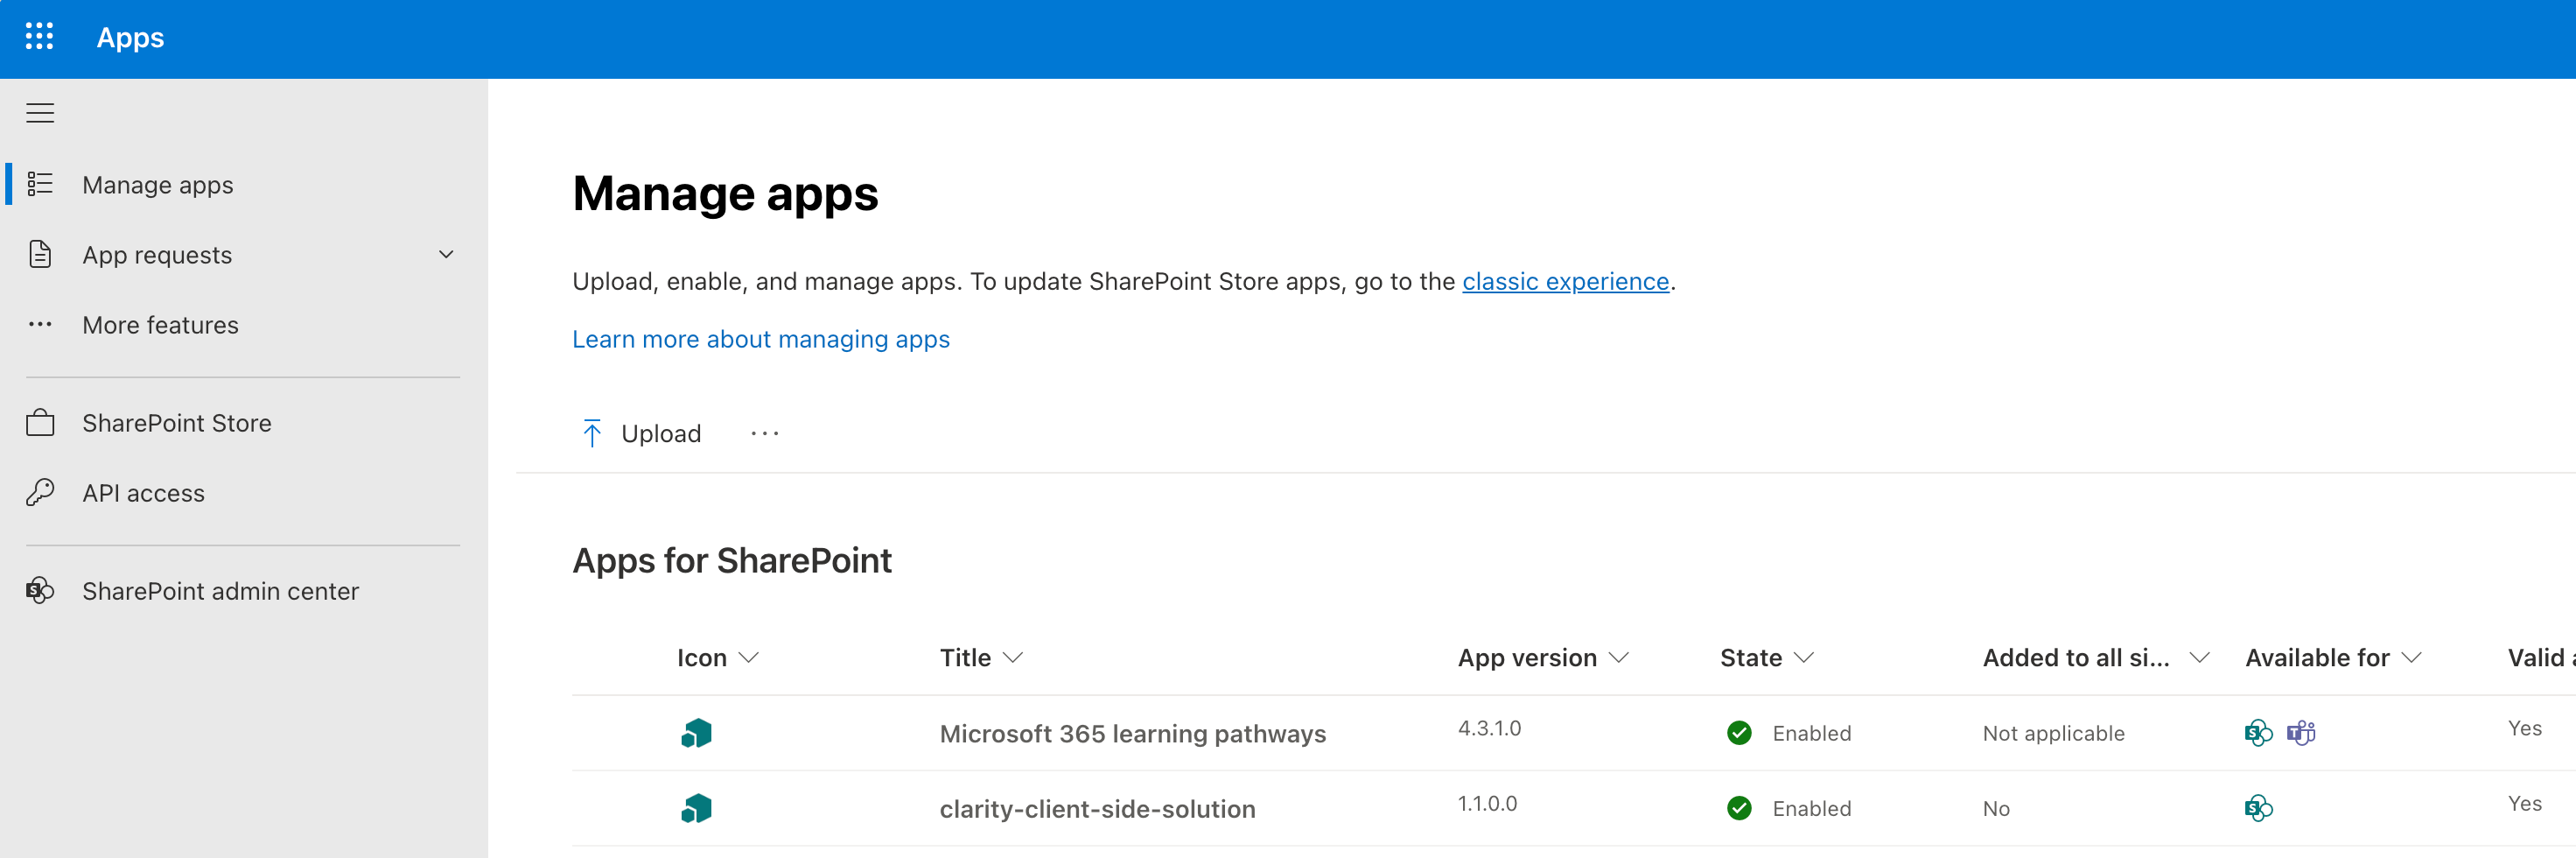
Task: Open Learn more about managing apps link
Action: click(x=760, y=340)
